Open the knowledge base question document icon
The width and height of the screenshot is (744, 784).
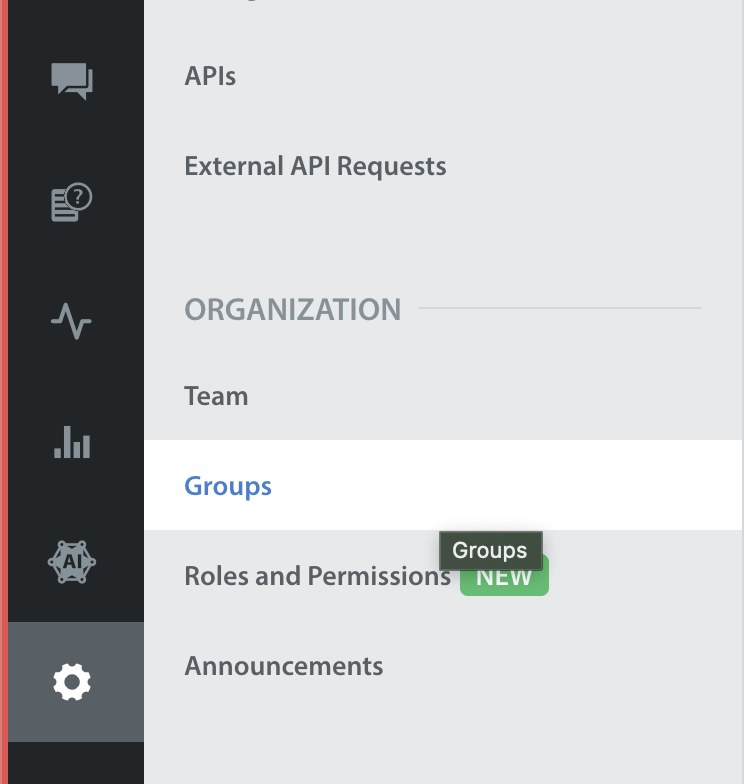(x=72, y=202)
